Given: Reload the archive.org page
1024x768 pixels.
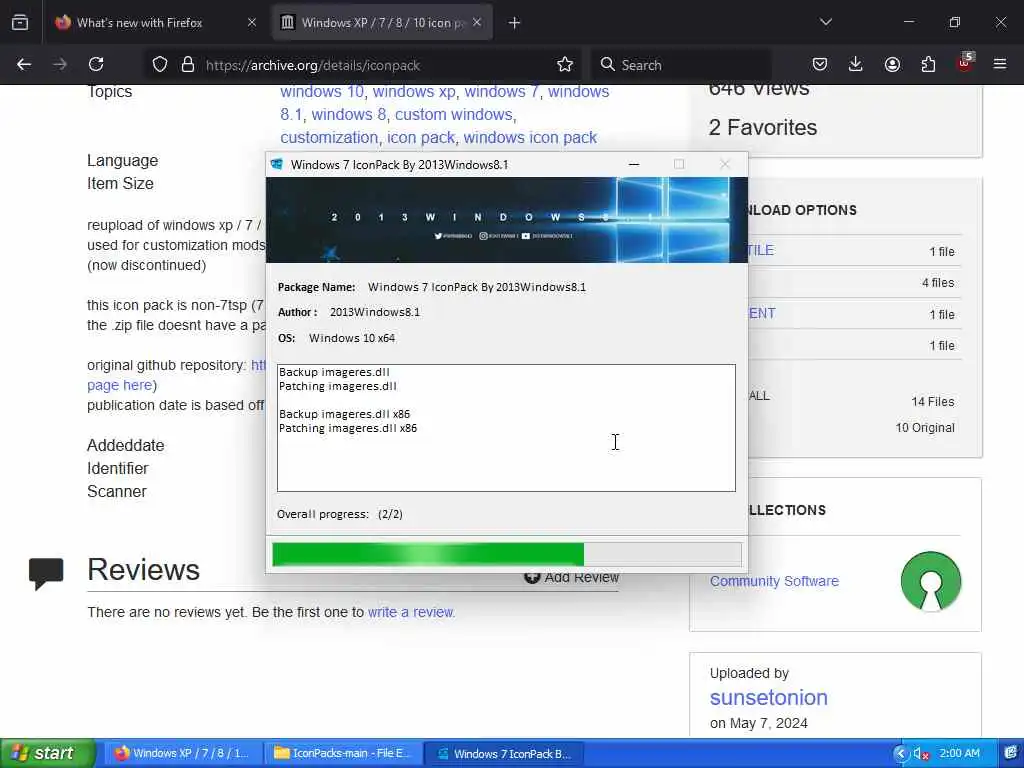Looking at the screenshot, I should coord(96,64).
